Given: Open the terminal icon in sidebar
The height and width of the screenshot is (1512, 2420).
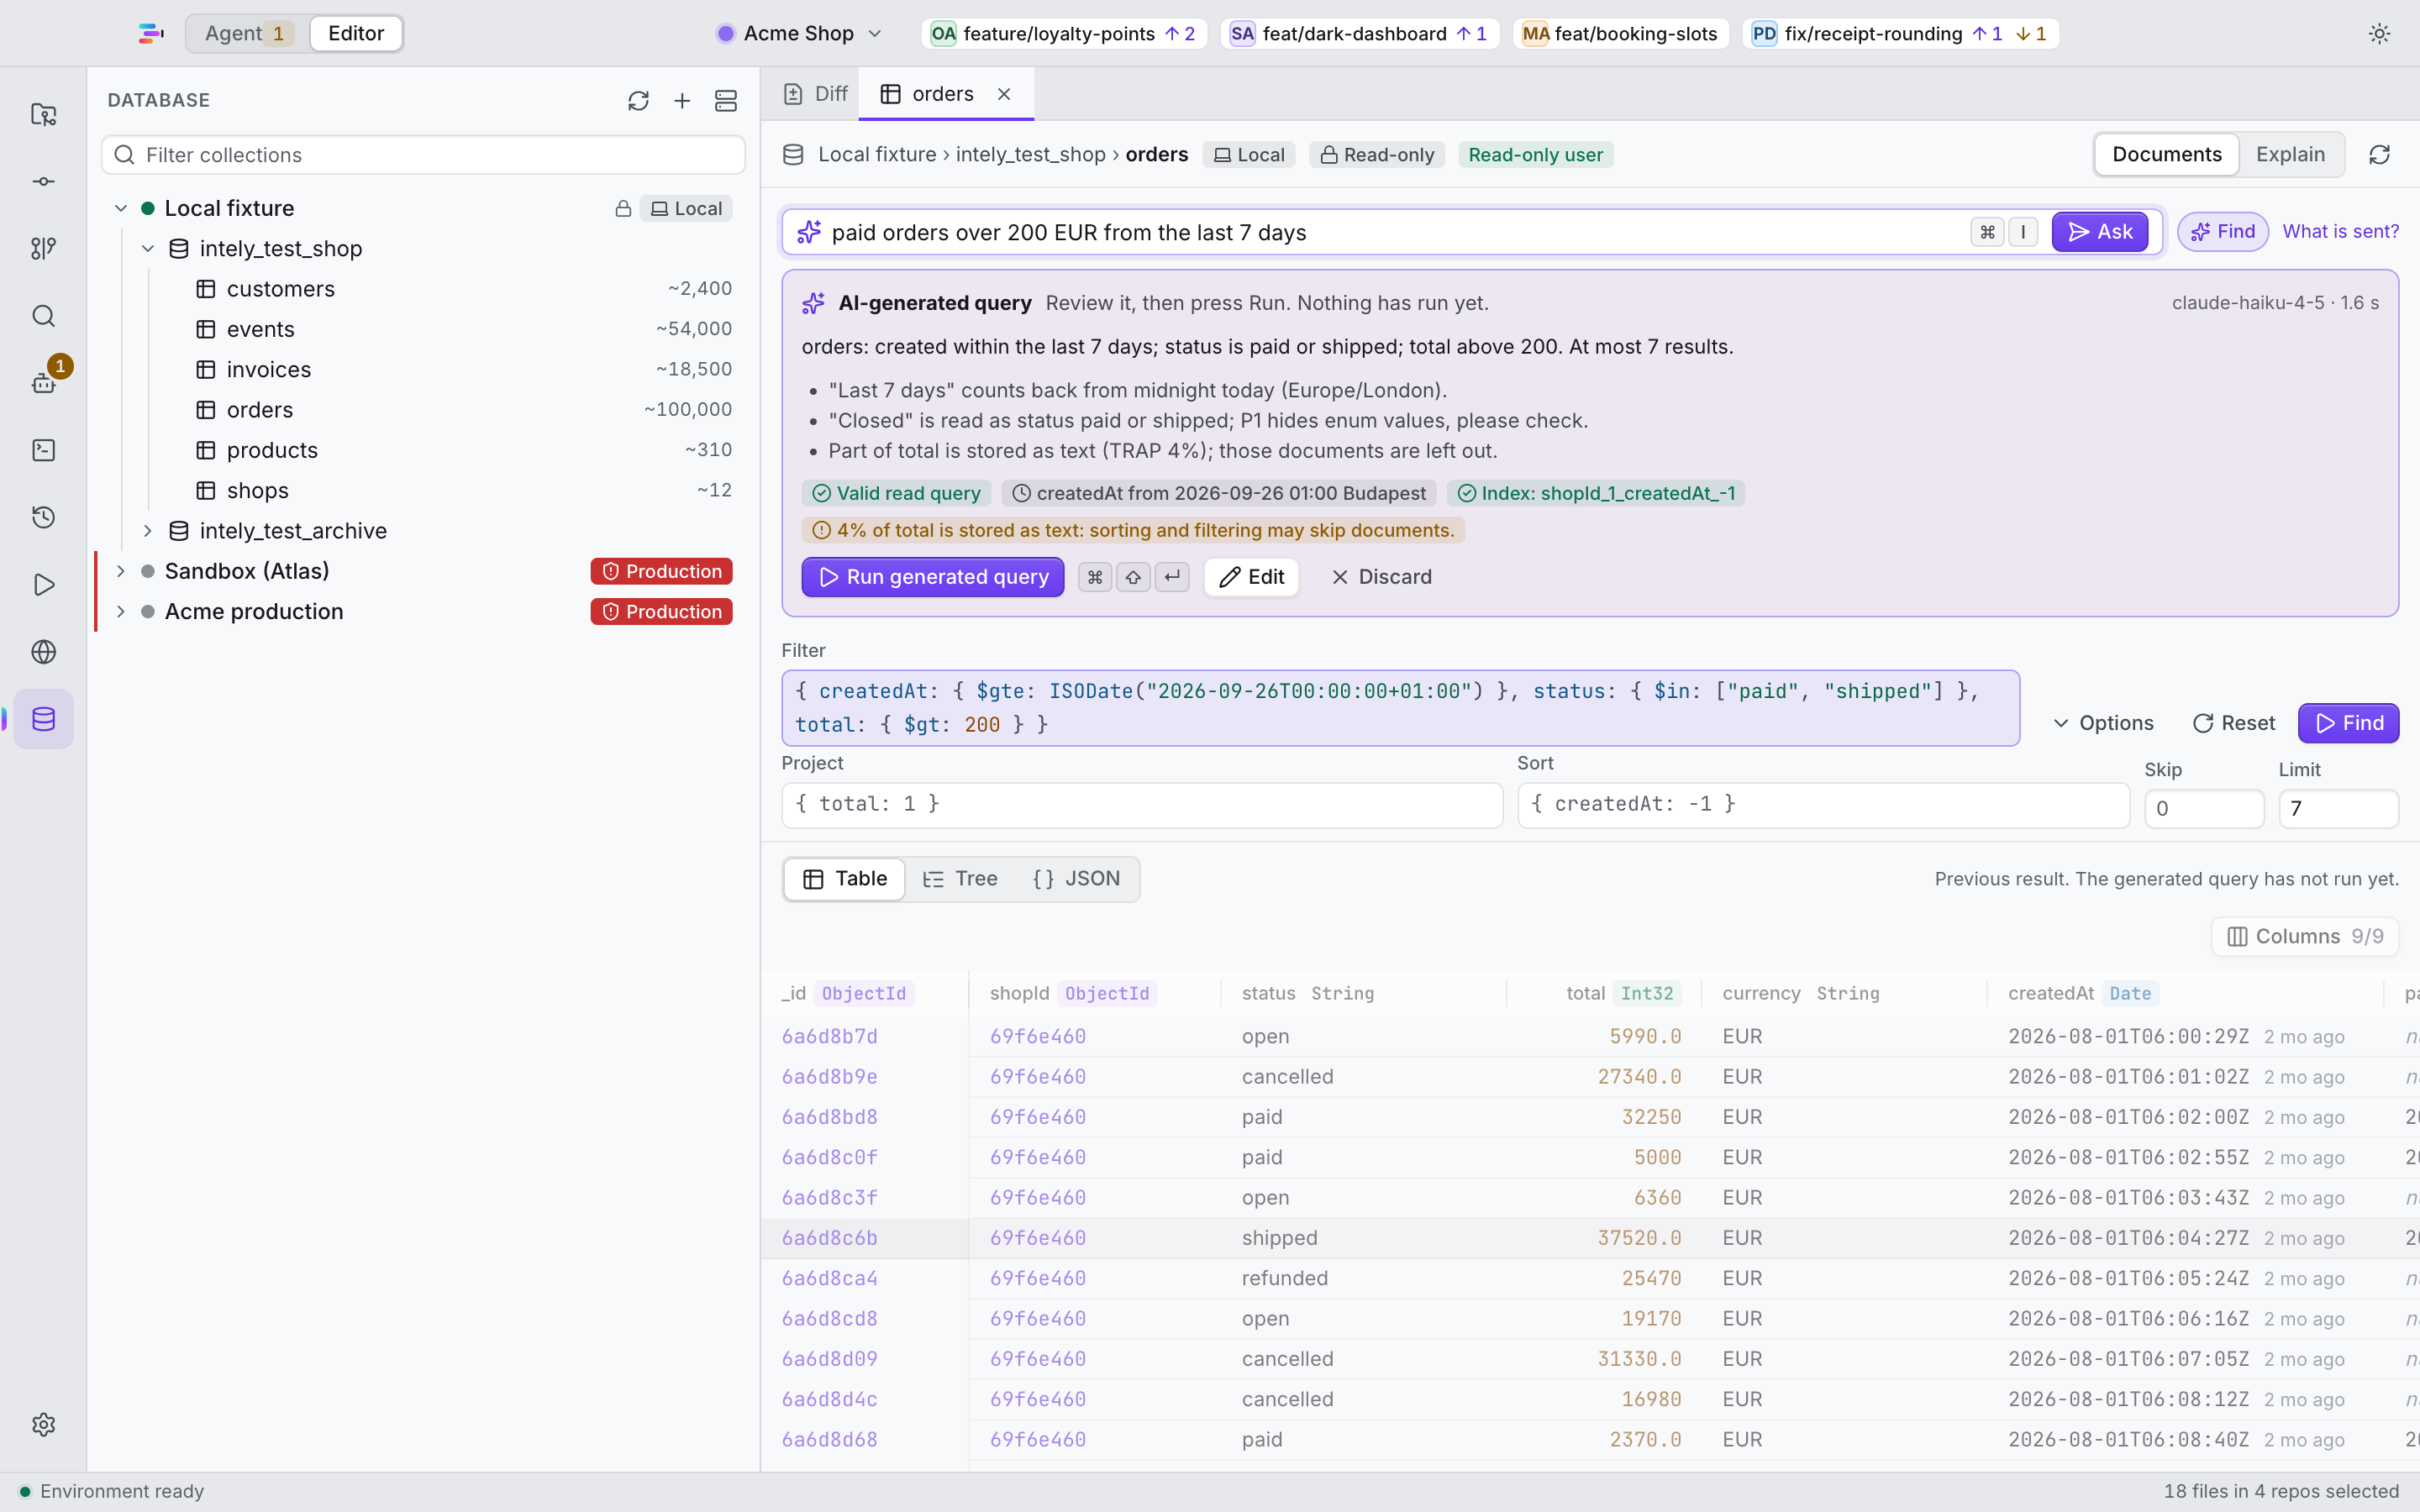Looking at the screenshot, I should coord(43,450).
